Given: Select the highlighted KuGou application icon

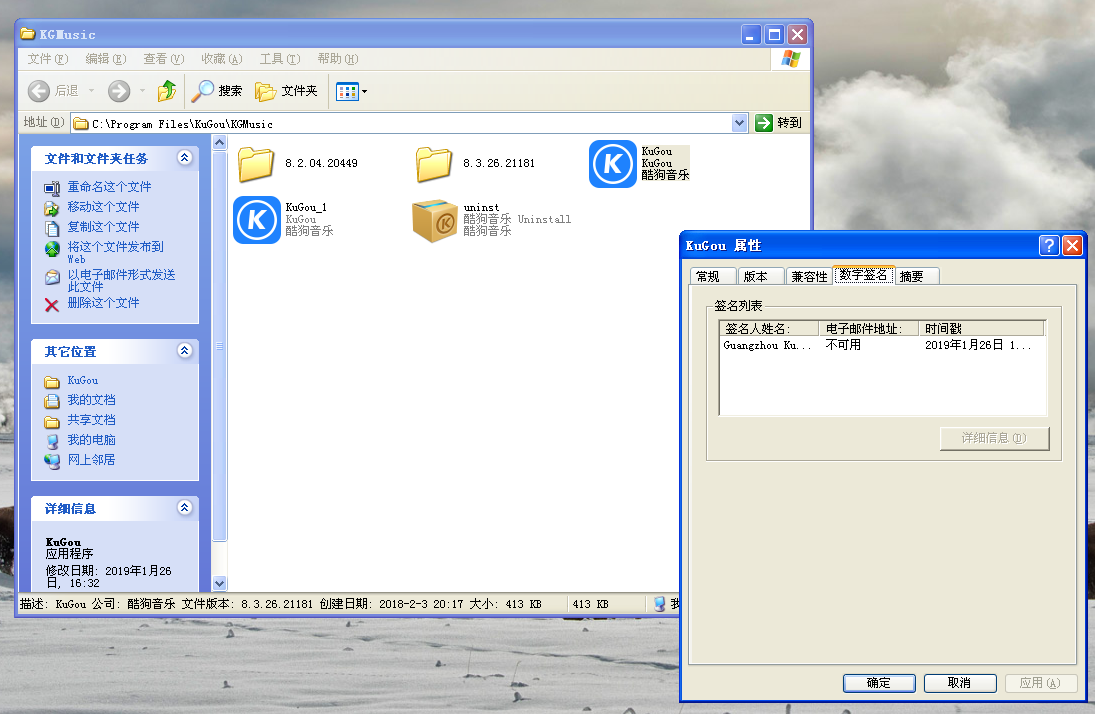Looking at the screenshot, I should [612, 164].
